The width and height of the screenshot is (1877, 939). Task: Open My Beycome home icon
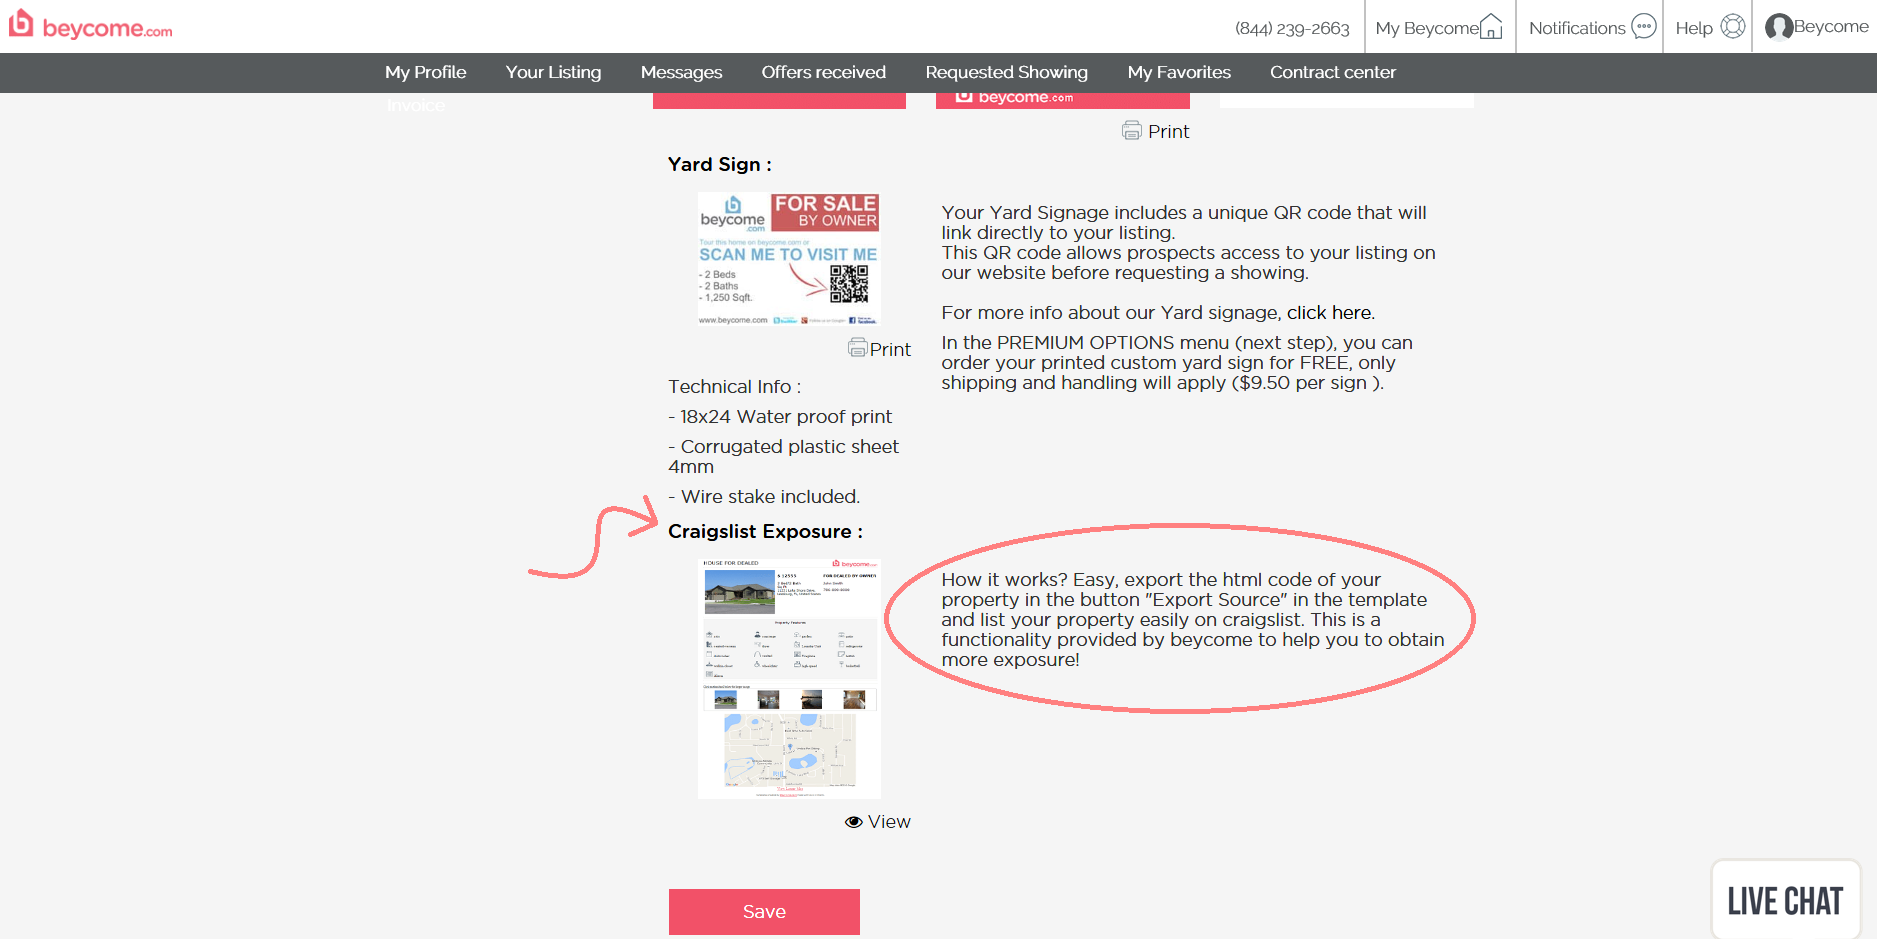(1491, 26)
